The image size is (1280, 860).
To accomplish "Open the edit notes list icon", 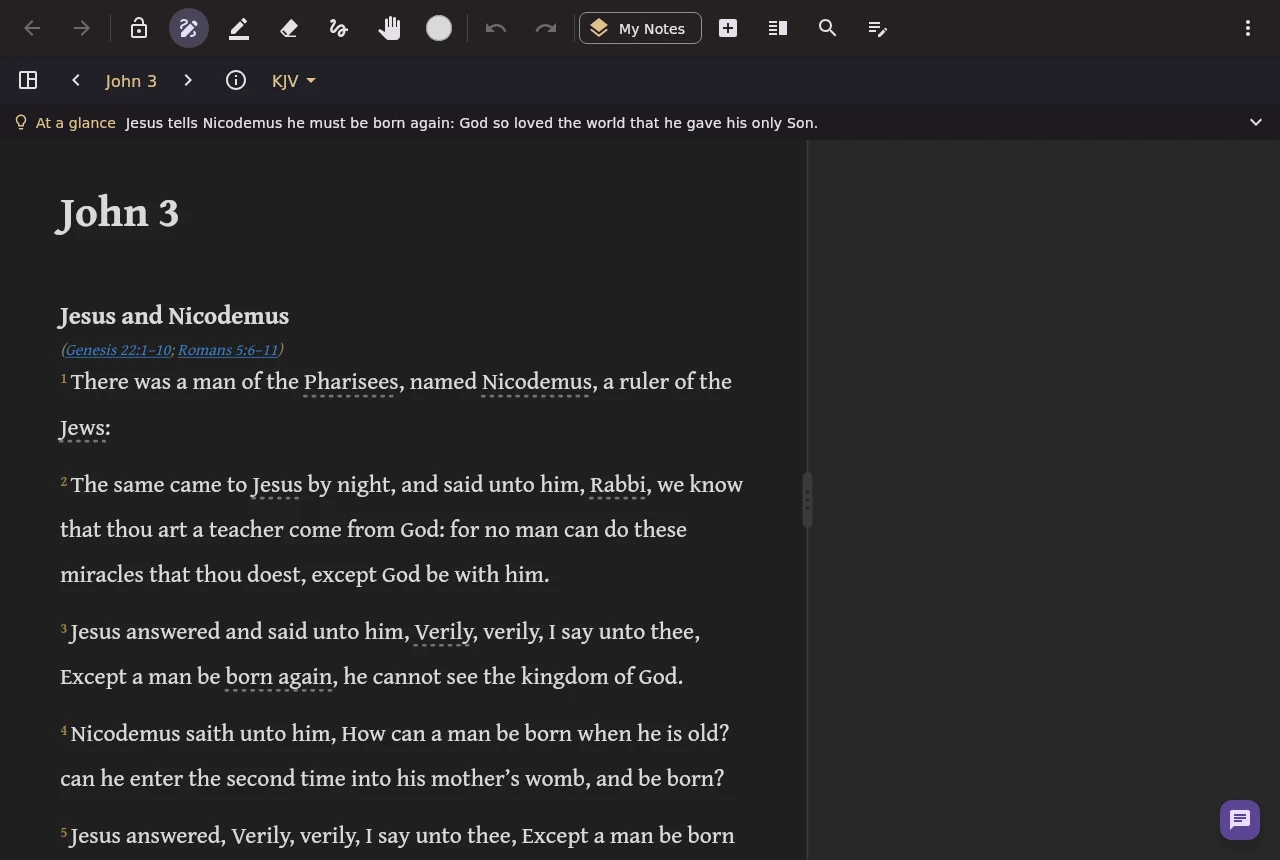I will coord(878,28).
